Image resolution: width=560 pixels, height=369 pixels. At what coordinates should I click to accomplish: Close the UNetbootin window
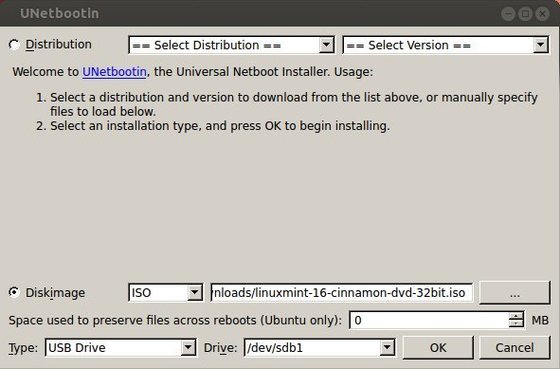[542, 14]
